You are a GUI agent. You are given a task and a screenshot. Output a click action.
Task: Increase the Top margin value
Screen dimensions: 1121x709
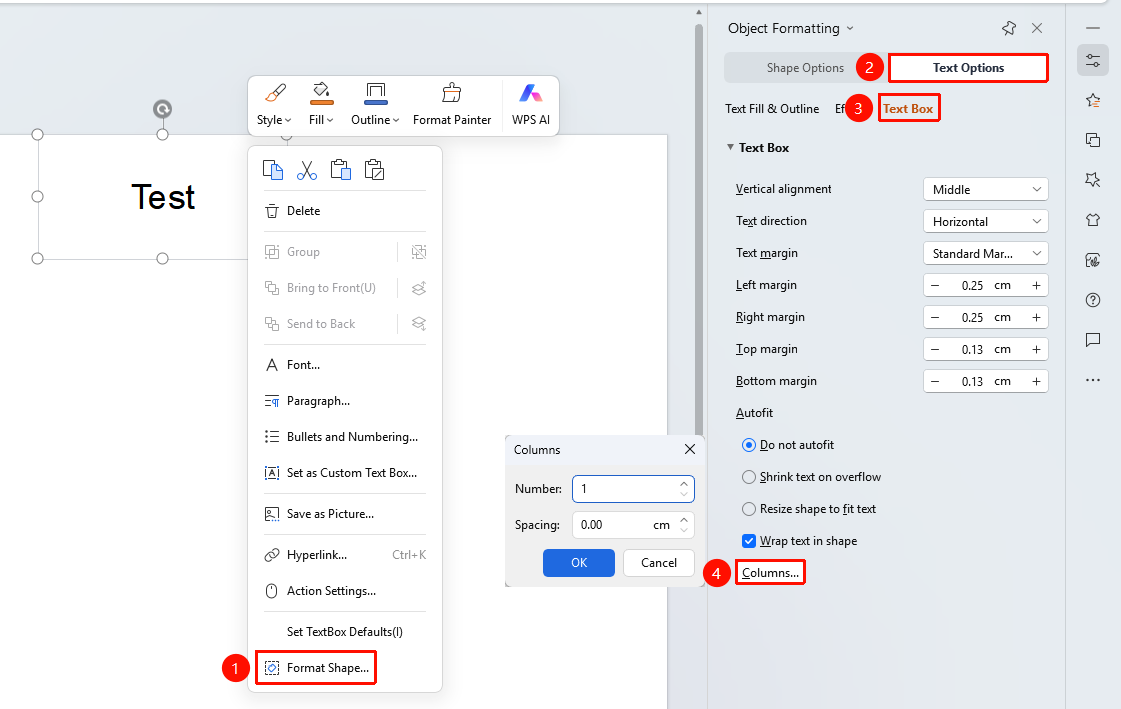(x=1036, y=349)
